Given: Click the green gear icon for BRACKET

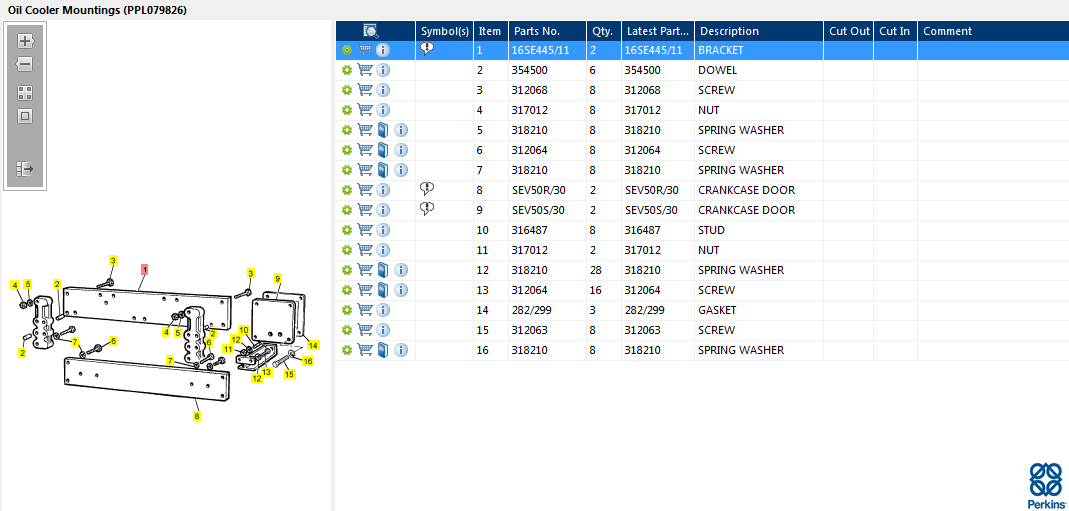Looking at the screenshot, I should [x=346, y=50].
